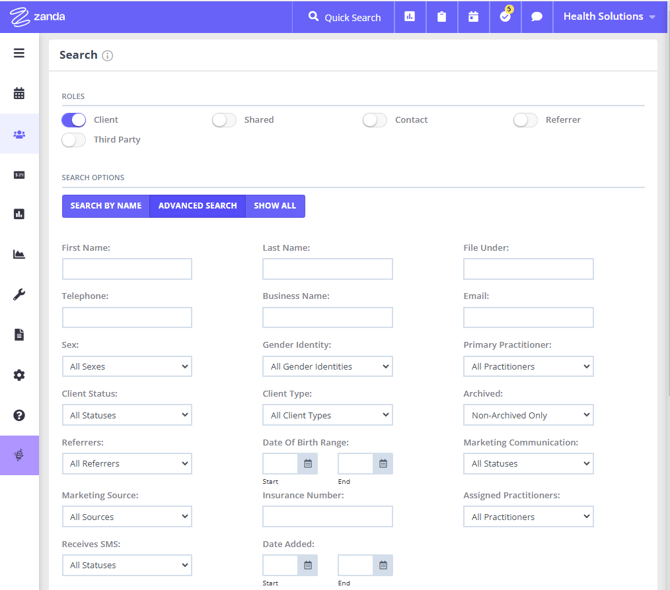Click the wrench tools icon in sidebar
670x590 pixels.
click(19, 295)
